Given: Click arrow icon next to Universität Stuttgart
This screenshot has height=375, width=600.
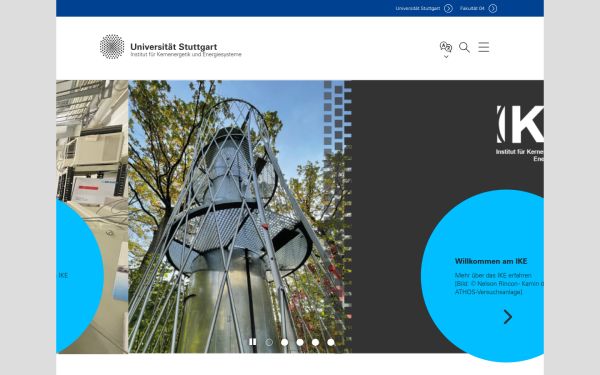Looking at the screenshot, I should [x=448, y=8].
